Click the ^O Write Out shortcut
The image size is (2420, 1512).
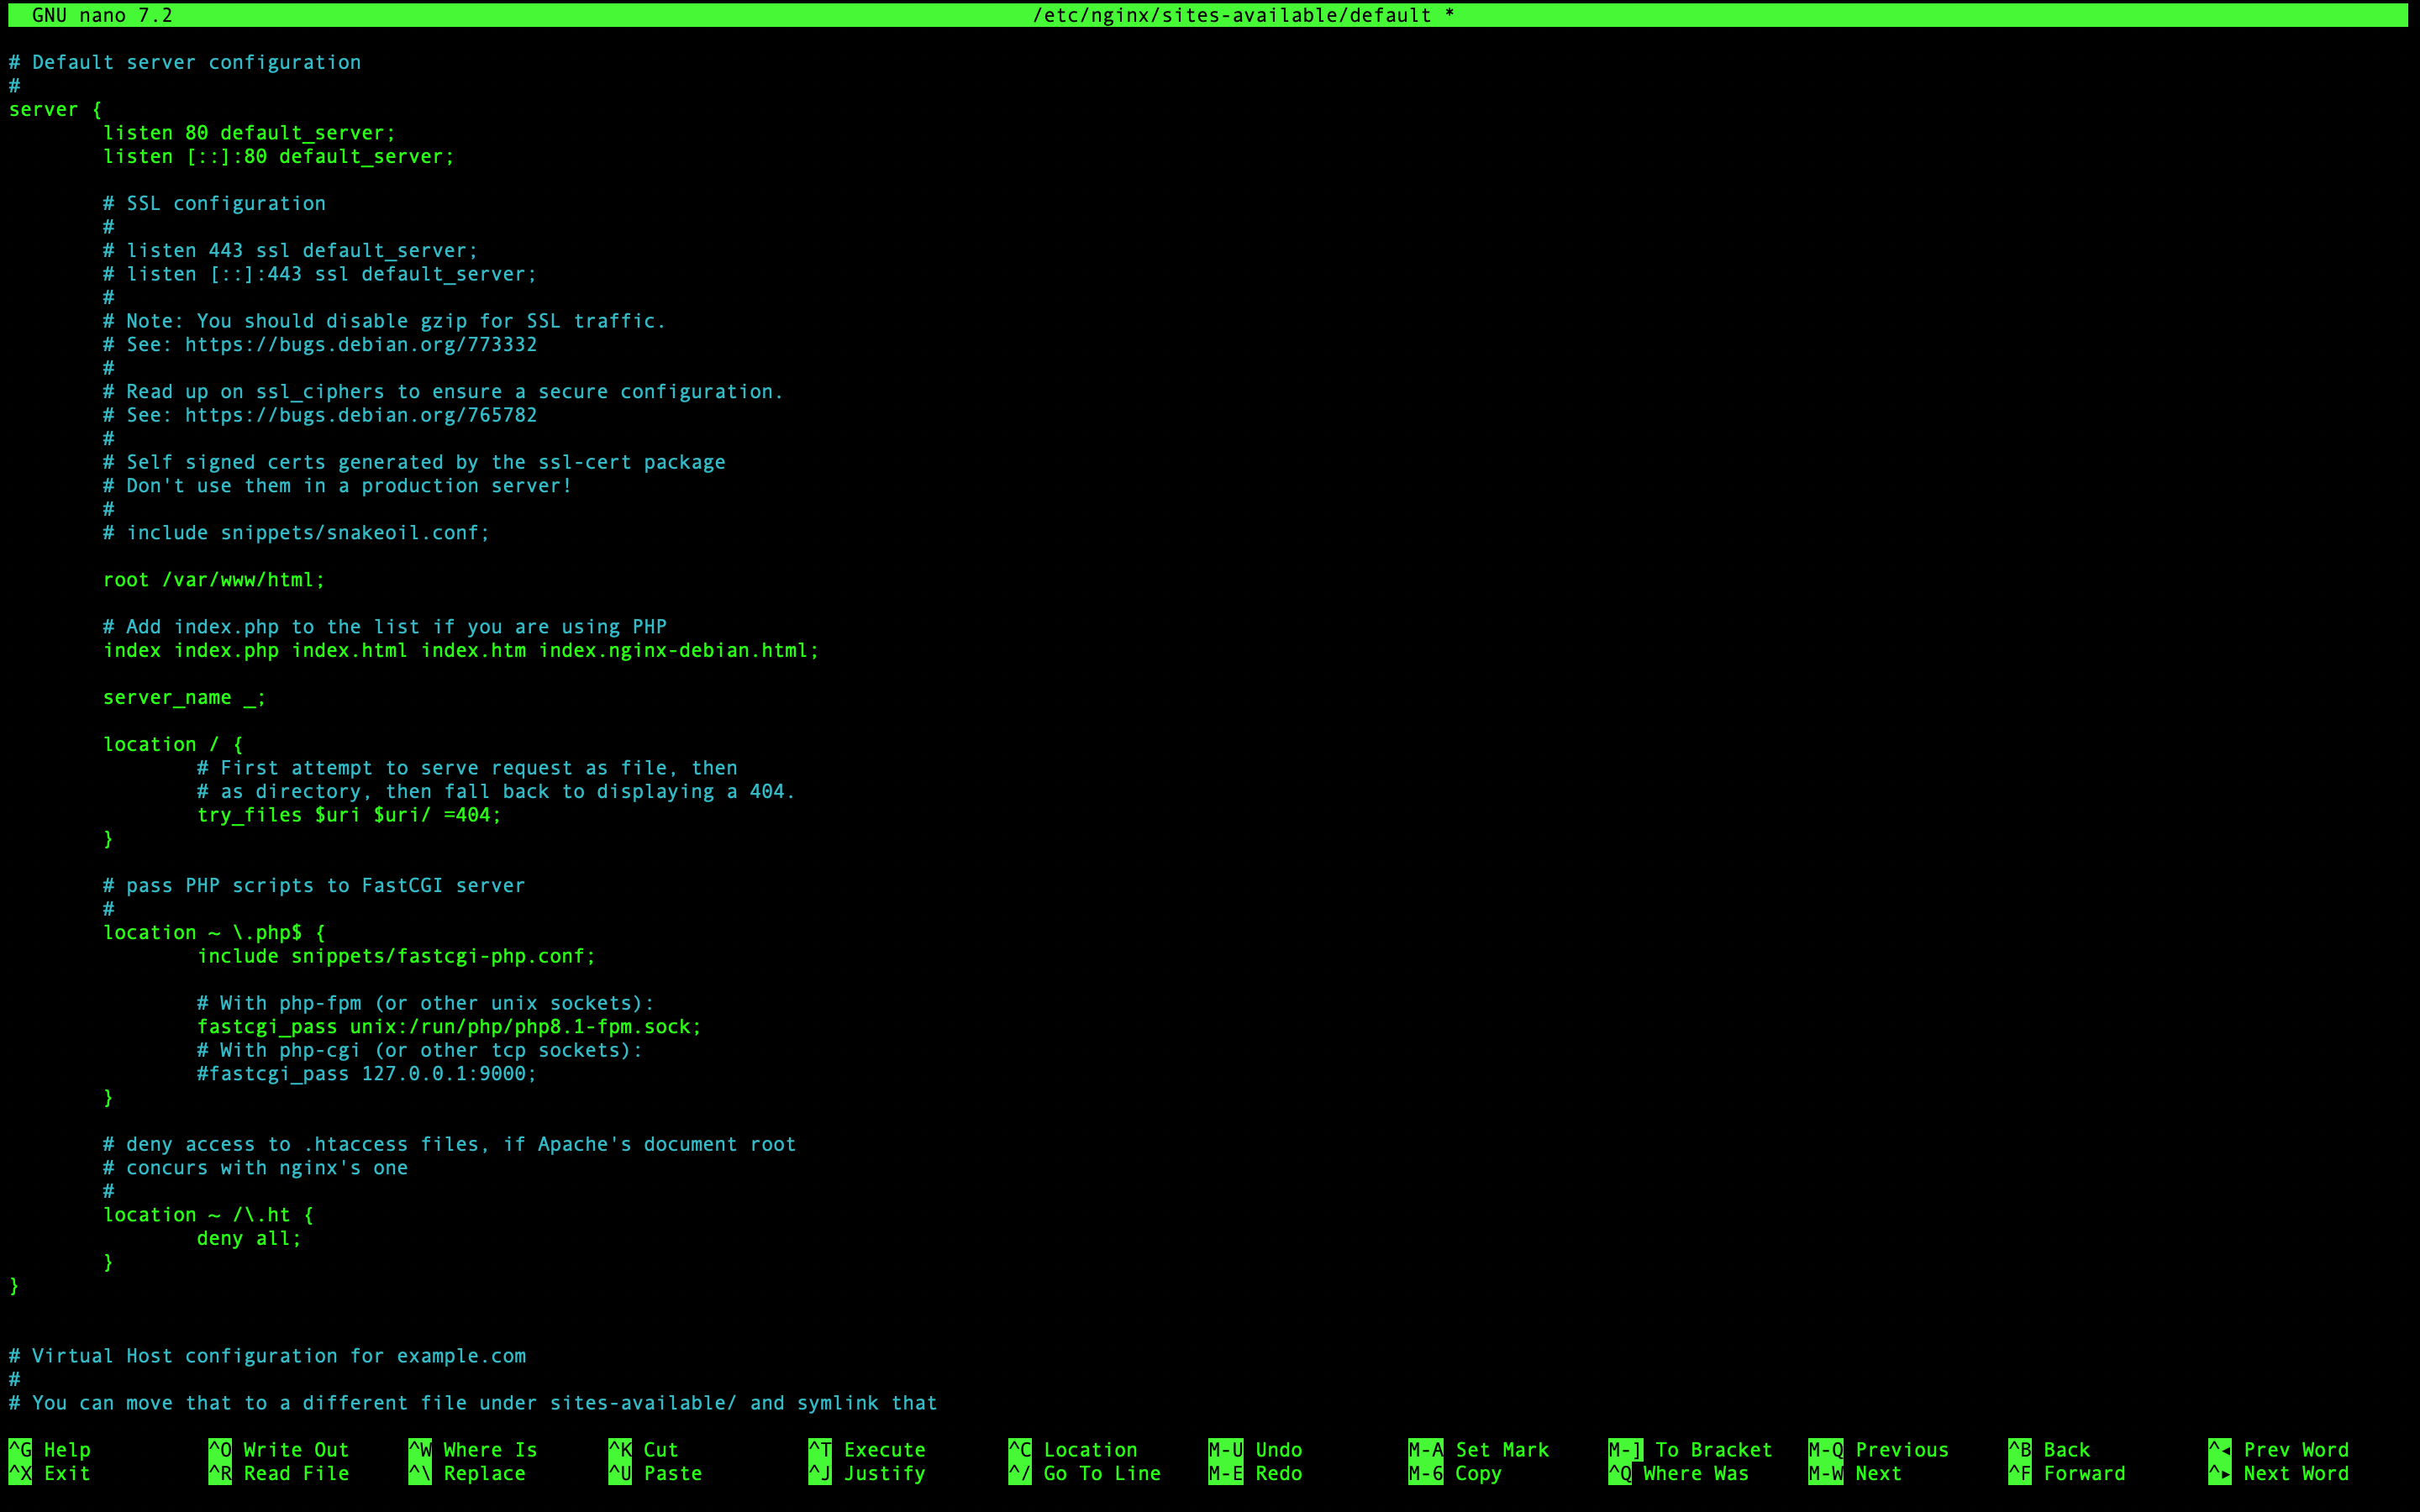pos(279,1449)
